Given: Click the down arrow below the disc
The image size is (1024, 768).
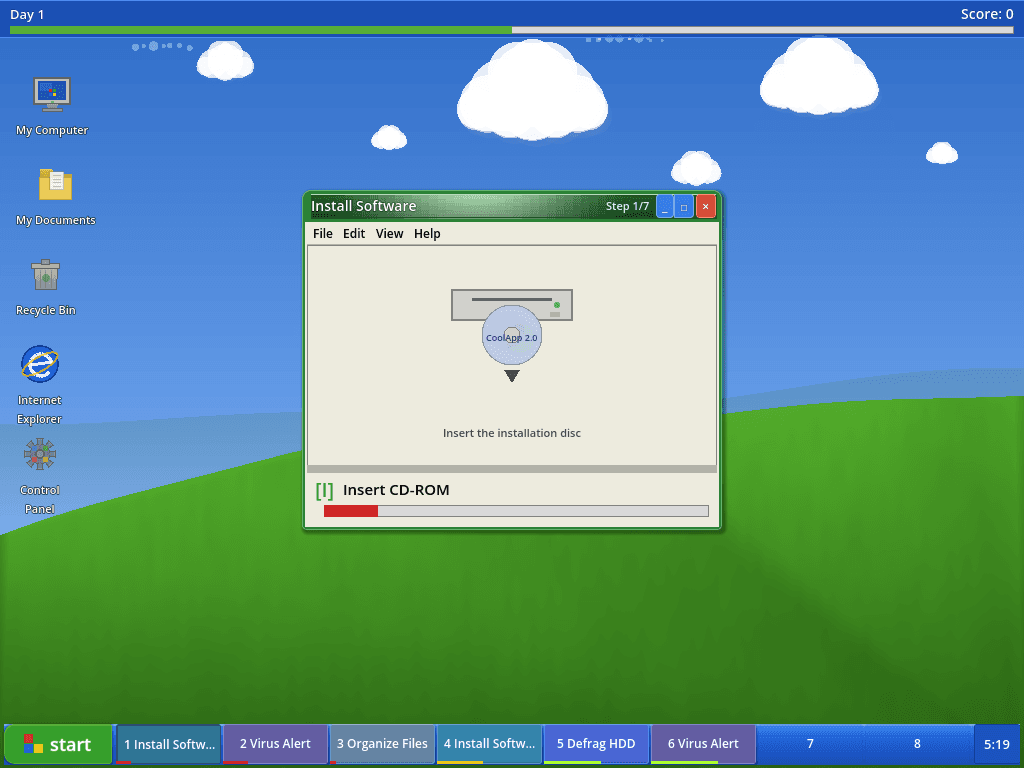Looking at the screenshot, I should pos(511,376).
